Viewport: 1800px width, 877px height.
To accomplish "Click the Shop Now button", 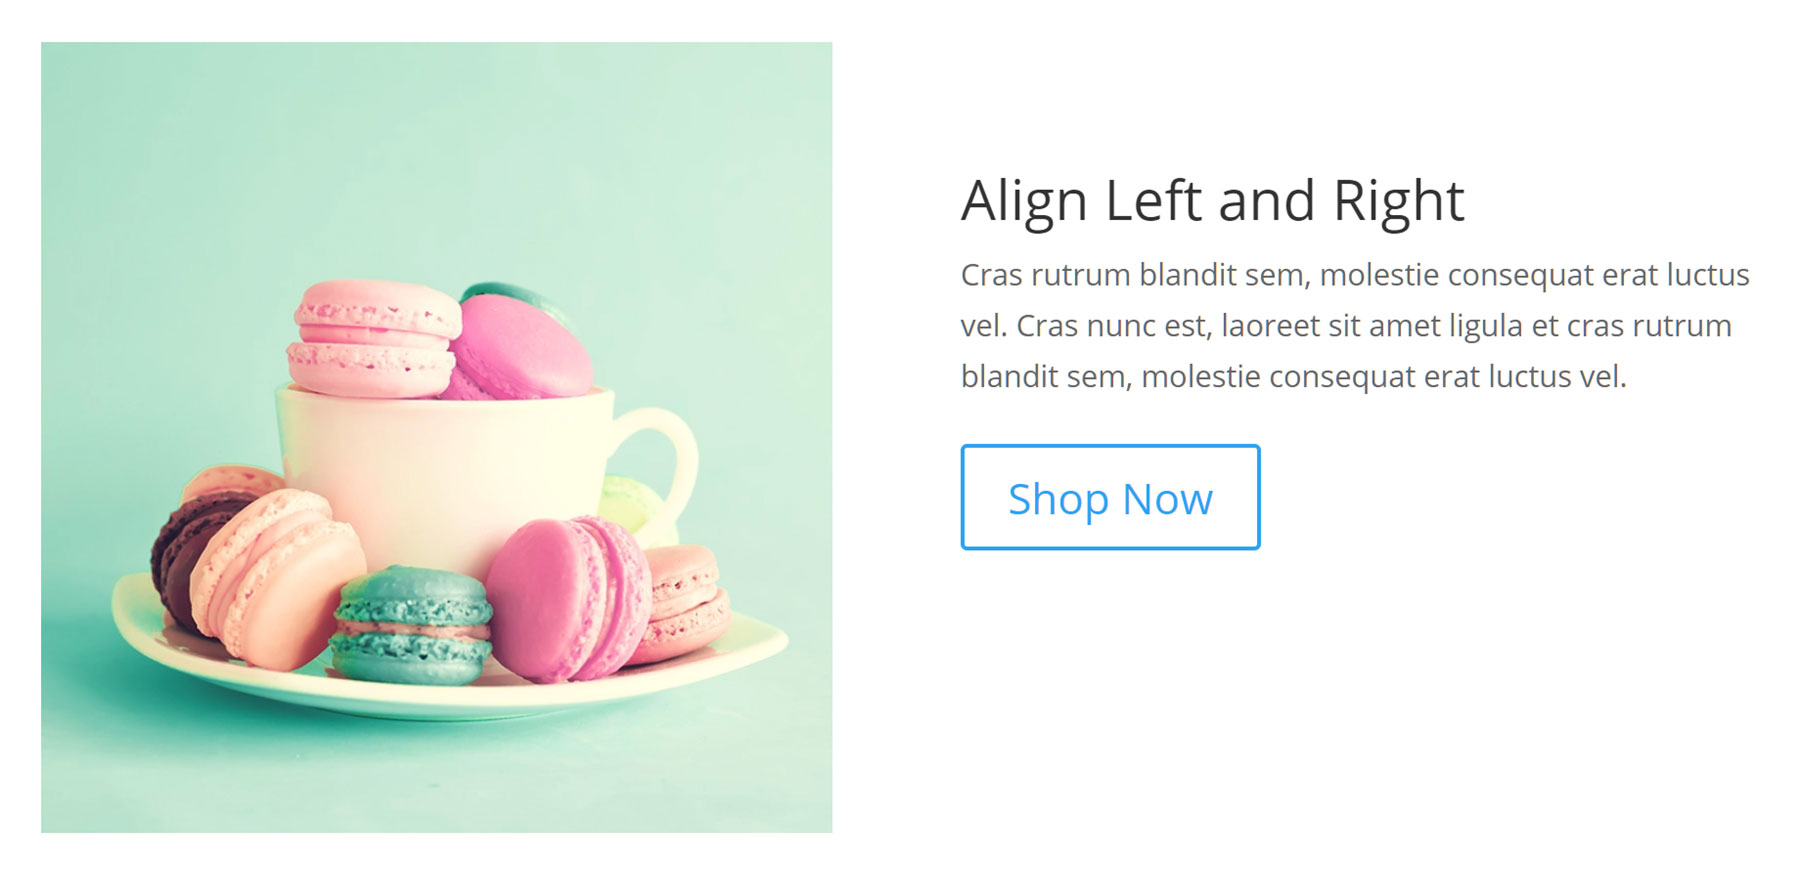I will click(1110, 497).
